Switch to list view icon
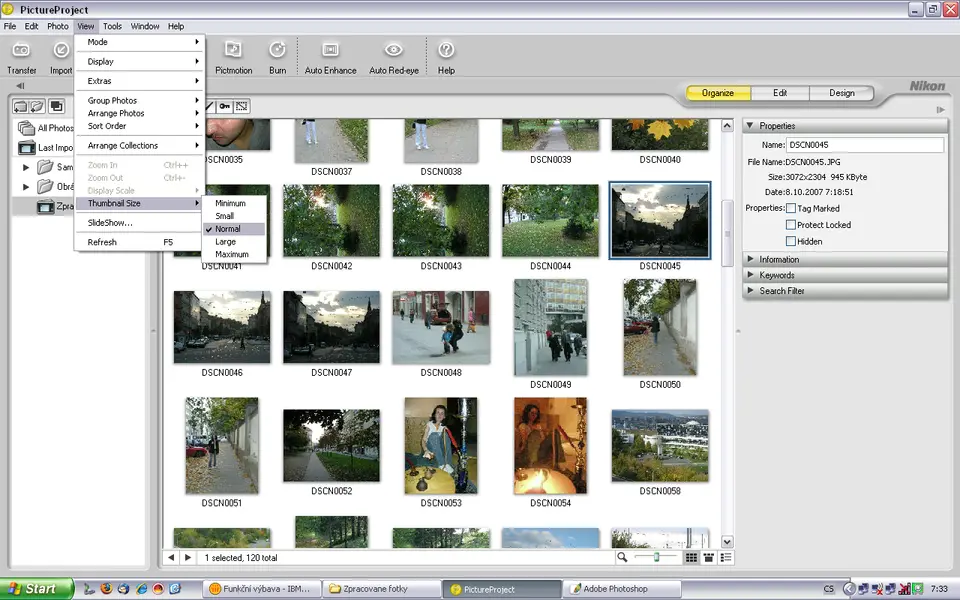Image resolution: width=960 pixels, height=600 pixels. 726,557
